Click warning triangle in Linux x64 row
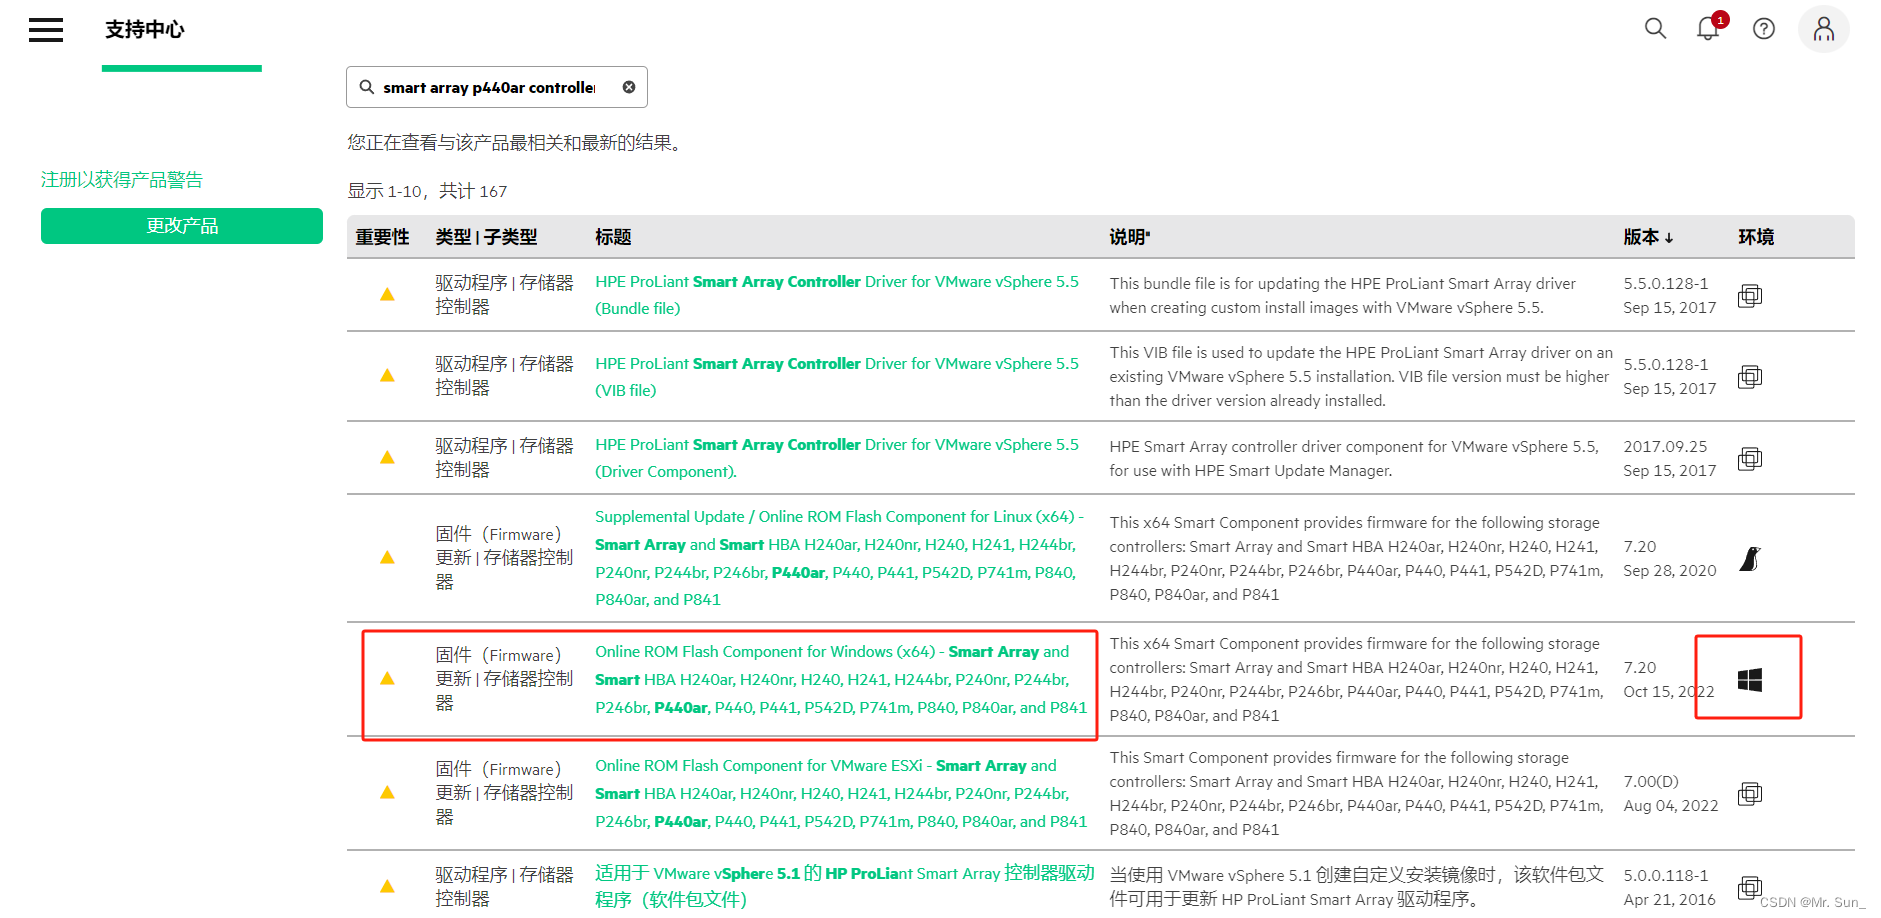Viewport: 1881px width, 918px height. (x=387, y=558)
